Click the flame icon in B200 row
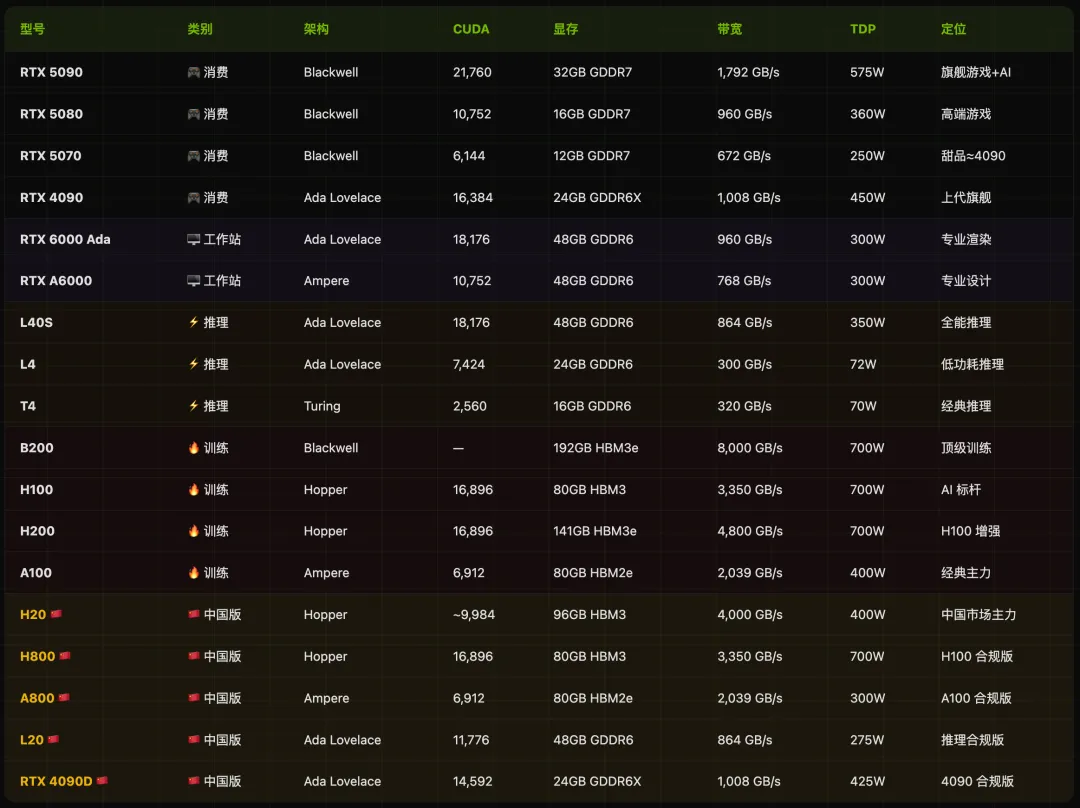Image resolution: width=1080 pixels, height=808 pixels. point(194,448)
